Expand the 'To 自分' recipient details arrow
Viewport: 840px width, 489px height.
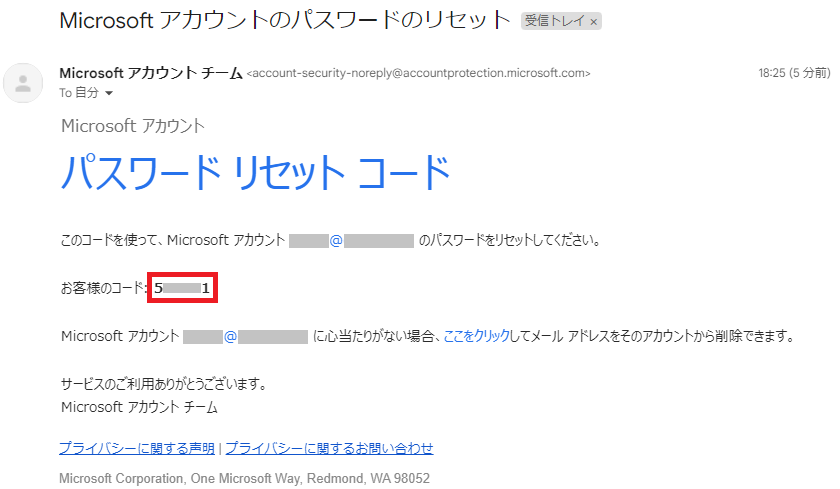point(109,93)
